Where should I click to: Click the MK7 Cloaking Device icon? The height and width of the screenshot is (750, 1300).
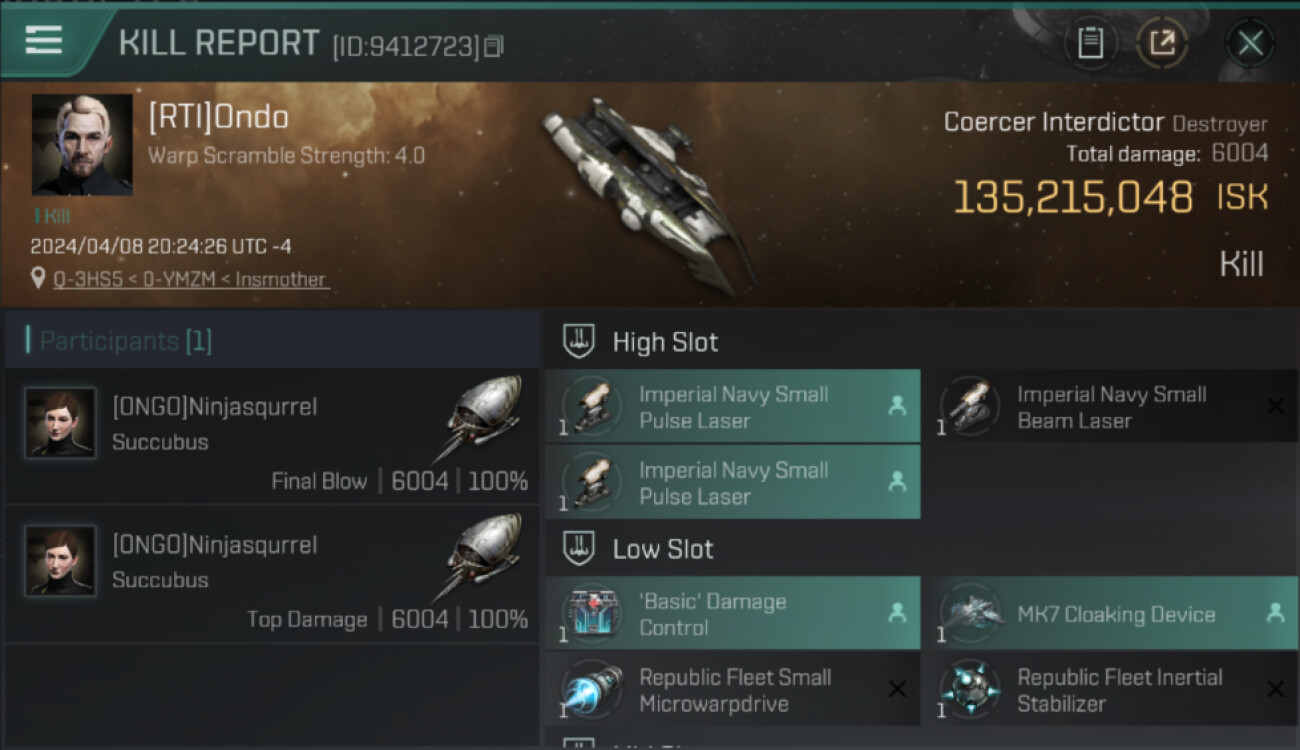pyautogui.click(x=967, y=614)
